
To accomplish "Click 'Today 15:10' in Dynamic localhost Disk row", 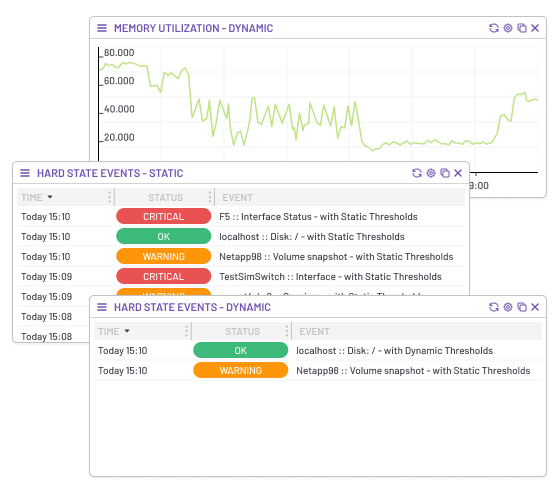I will click(122, 351).
